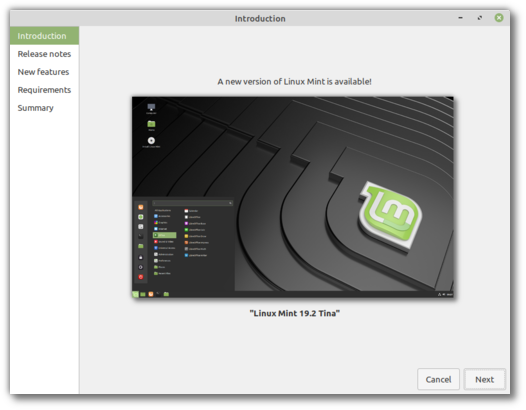Click the green Home folder desktop icon
The image size is (526, 410).
pyautogui.click(x=151, y=124)
